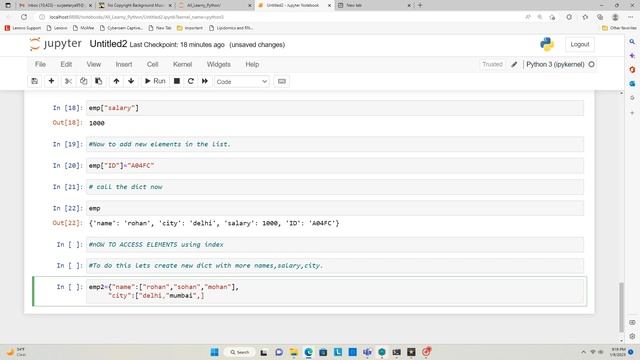Select the '# call the dict now' cell
Image resolution: width=640 pixels, height=360 pixels.
pos(335,187)
